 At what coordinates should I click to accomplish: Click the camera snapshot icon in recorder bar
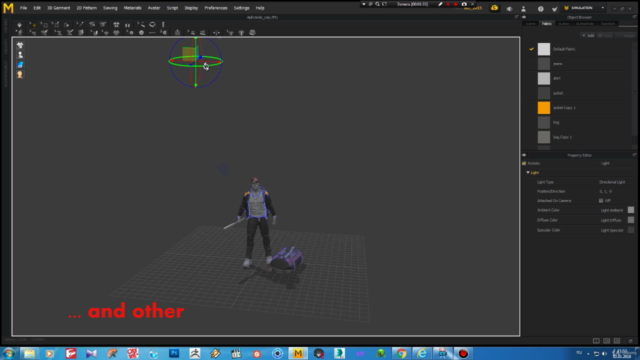tap(464, 4)
